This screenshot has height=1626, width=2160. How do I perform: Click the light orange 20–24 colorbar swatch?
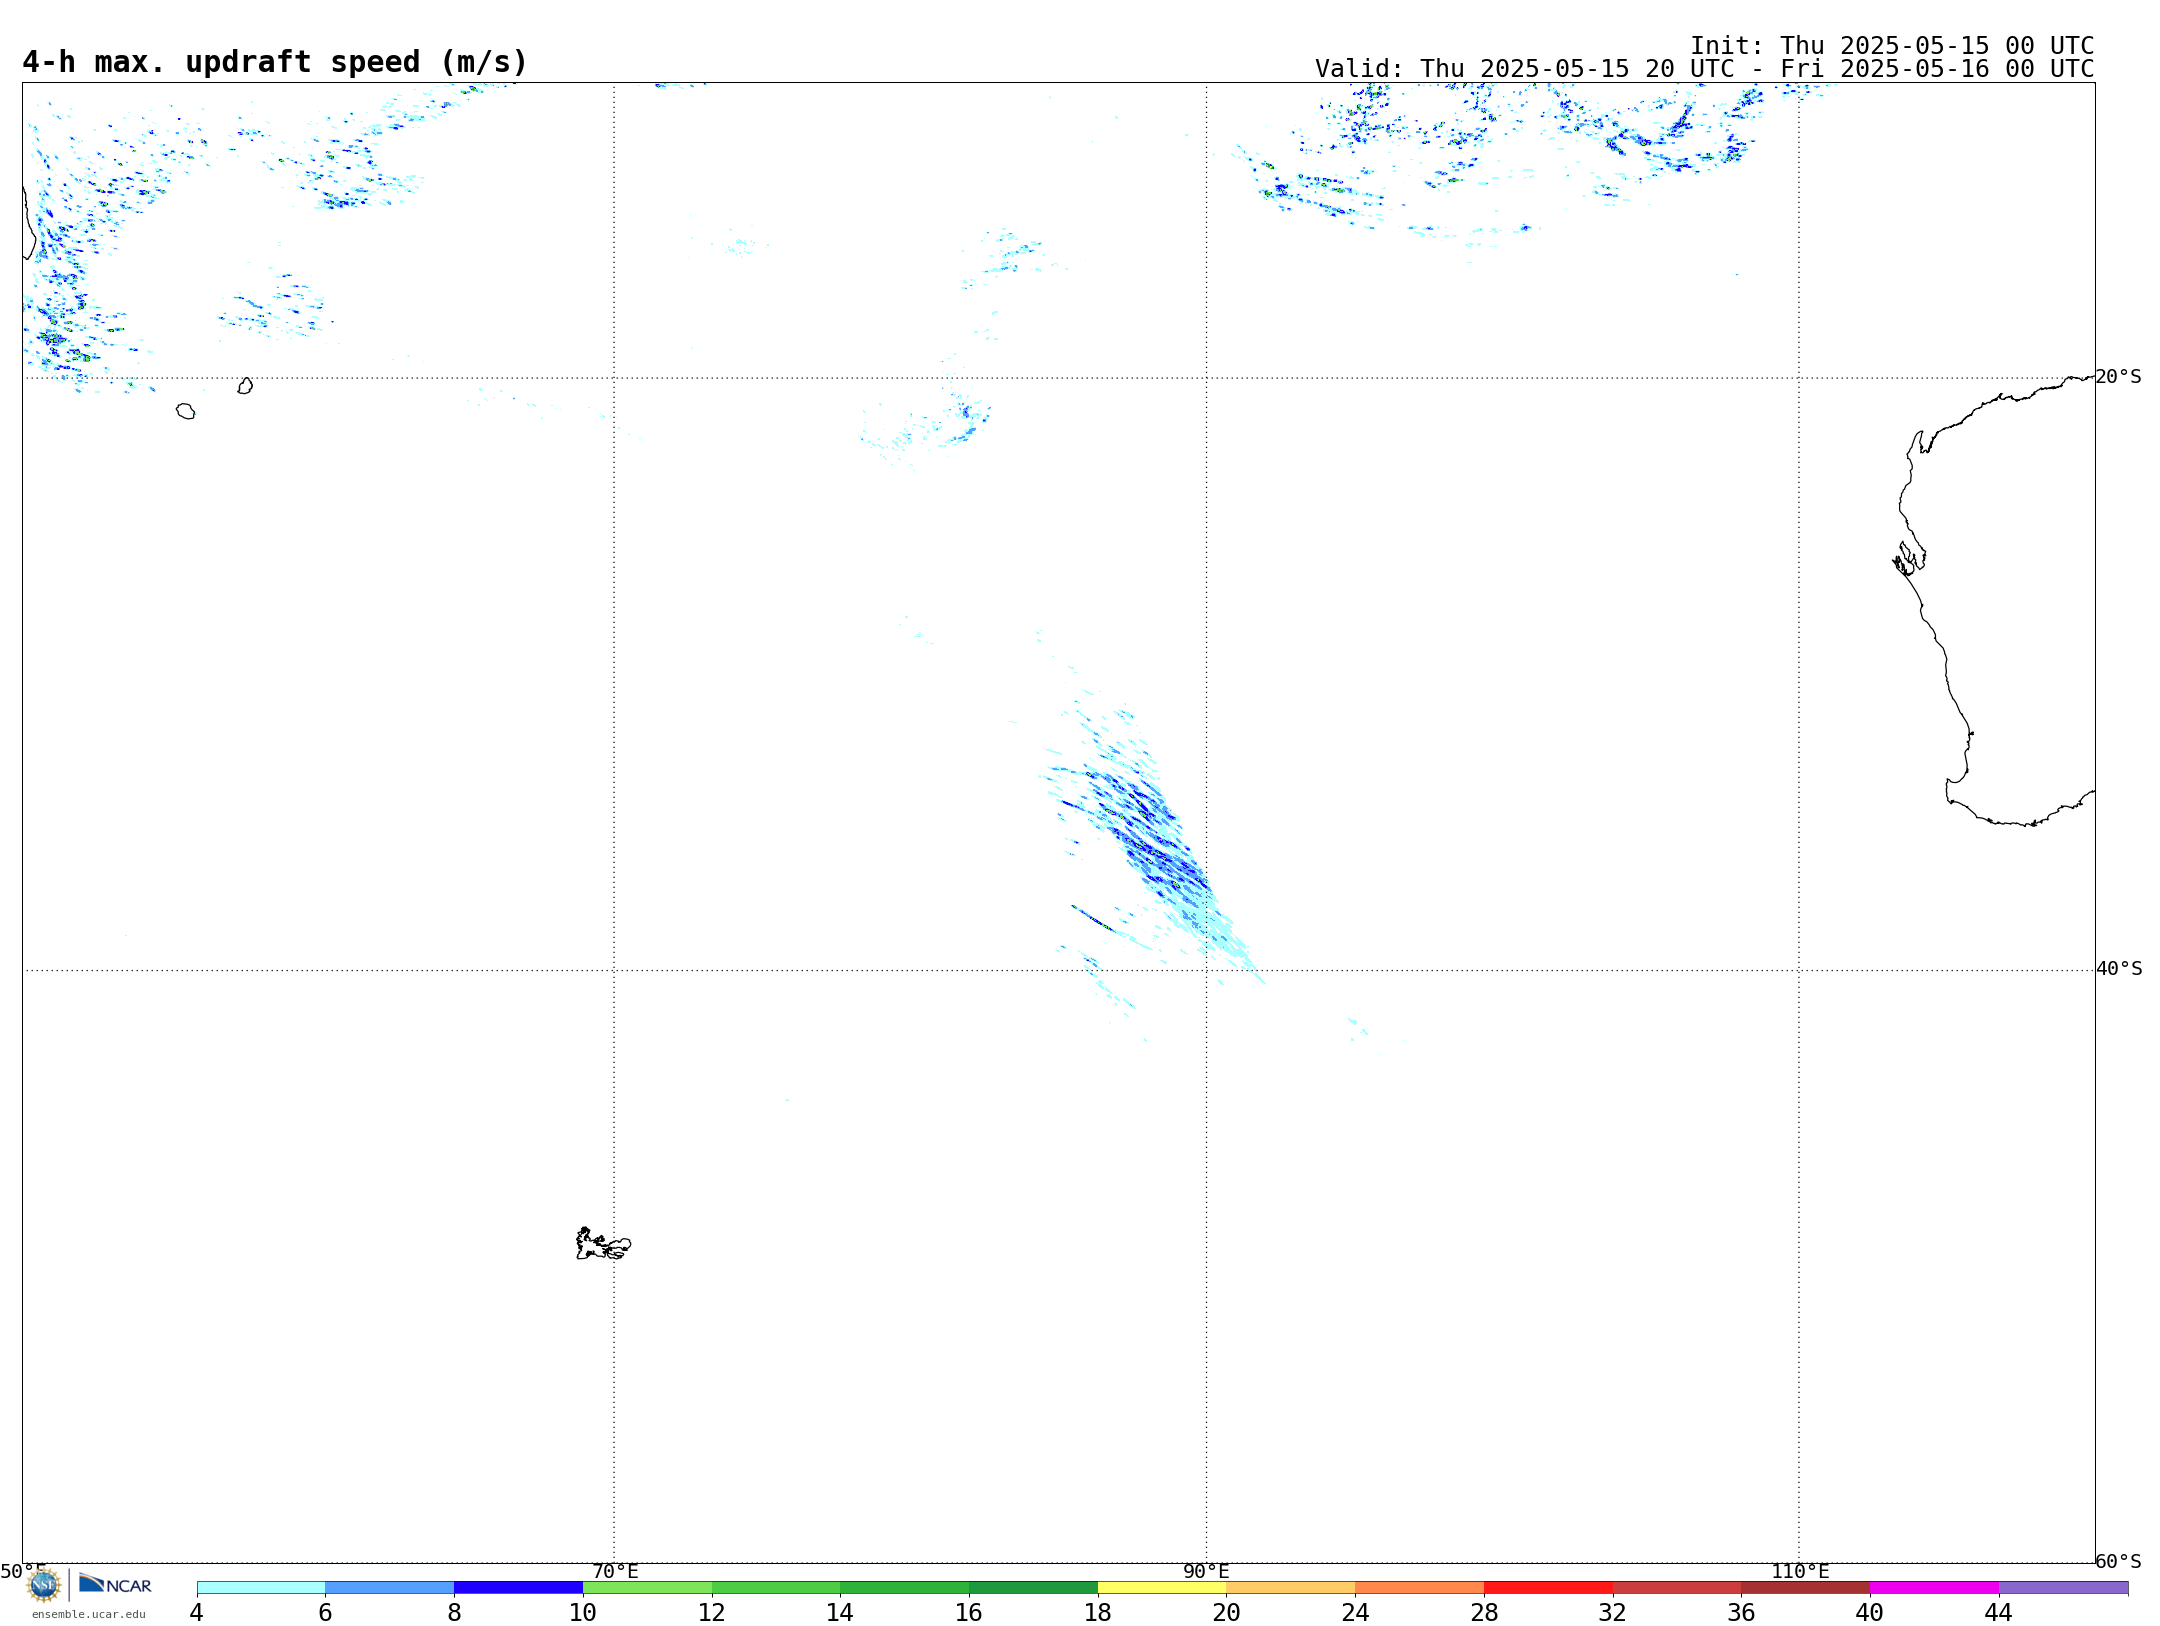[x=1291, y=1588]
